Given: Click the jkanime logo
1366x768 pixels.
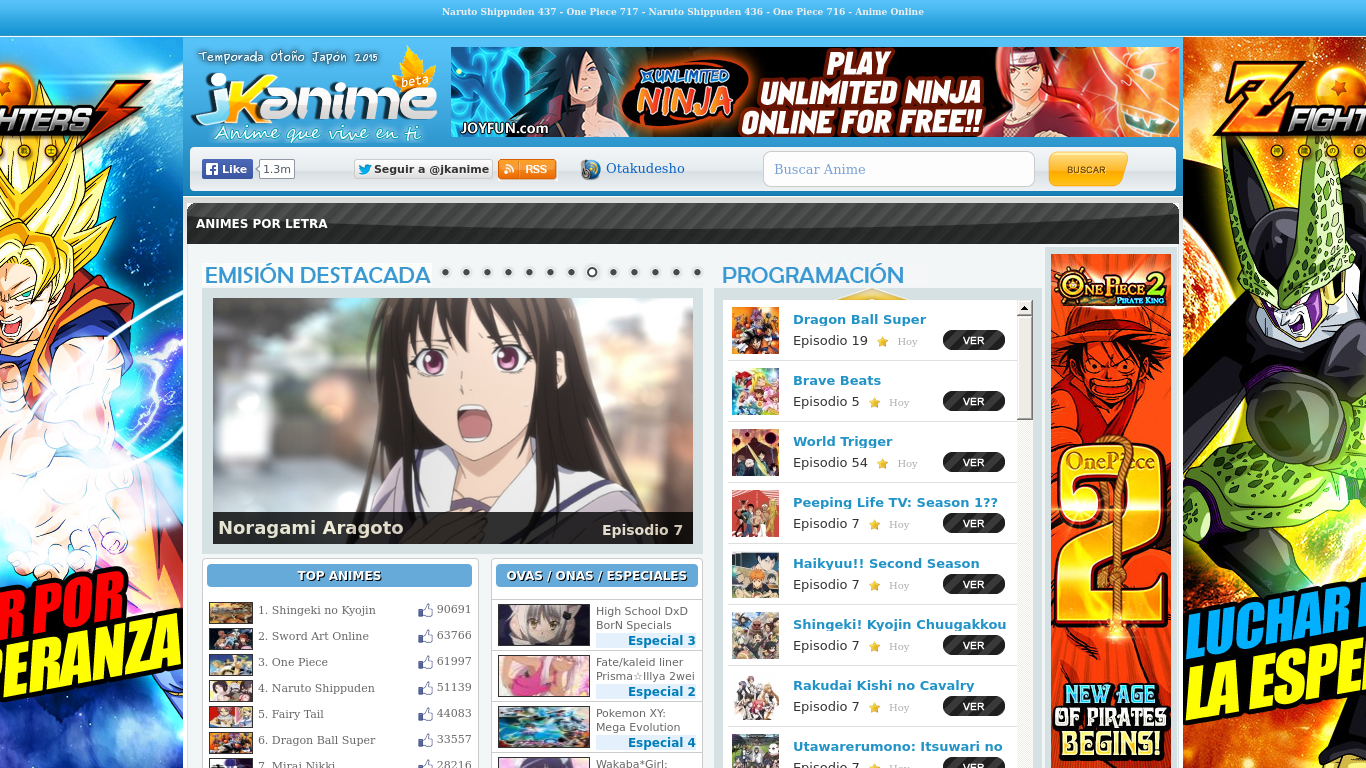Looking at the screenshot, I should click(314, 95).
